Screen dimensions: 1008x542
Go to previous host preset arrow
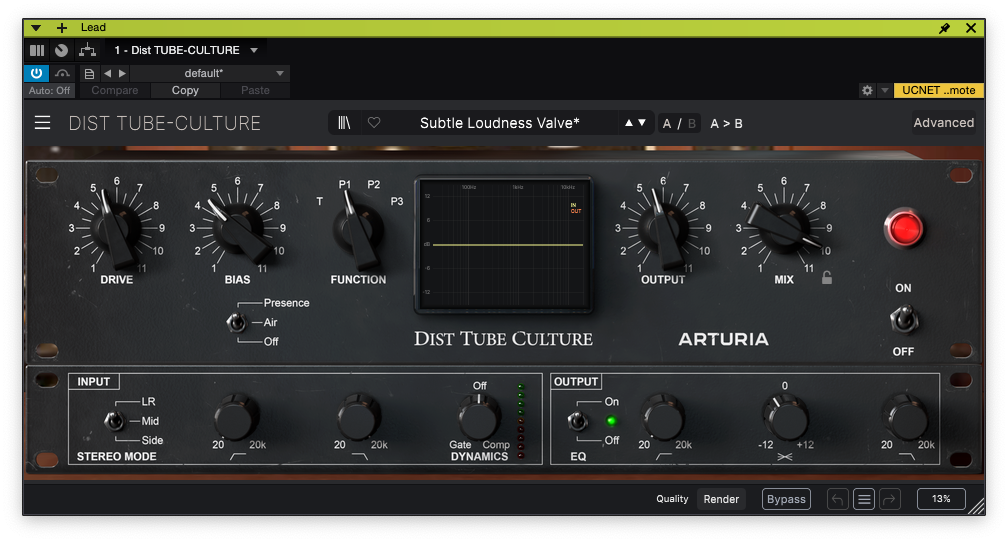[x=107, y=73]
